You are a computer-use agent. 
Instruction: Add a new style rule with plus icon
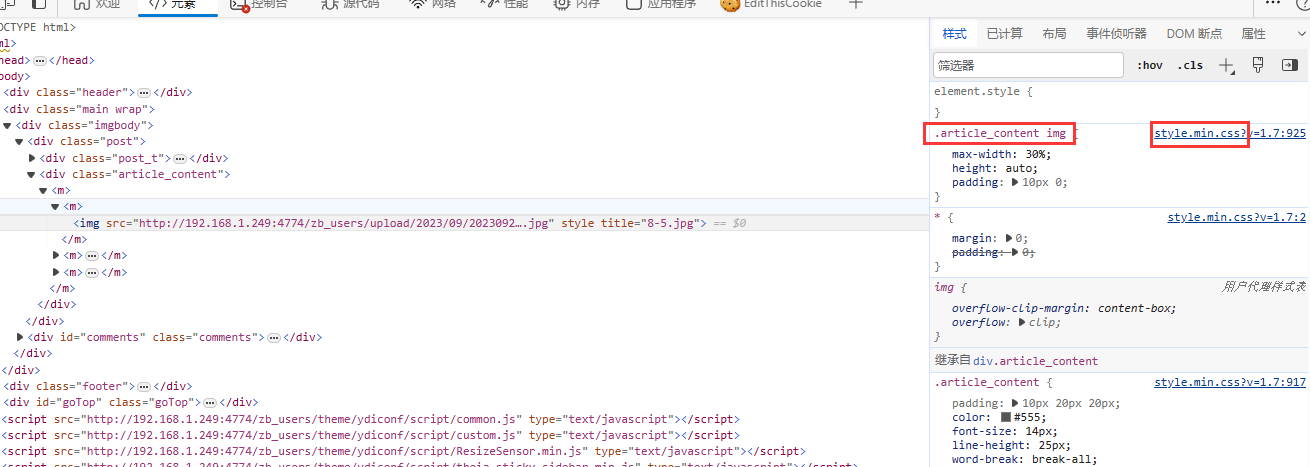point(1227,65)
